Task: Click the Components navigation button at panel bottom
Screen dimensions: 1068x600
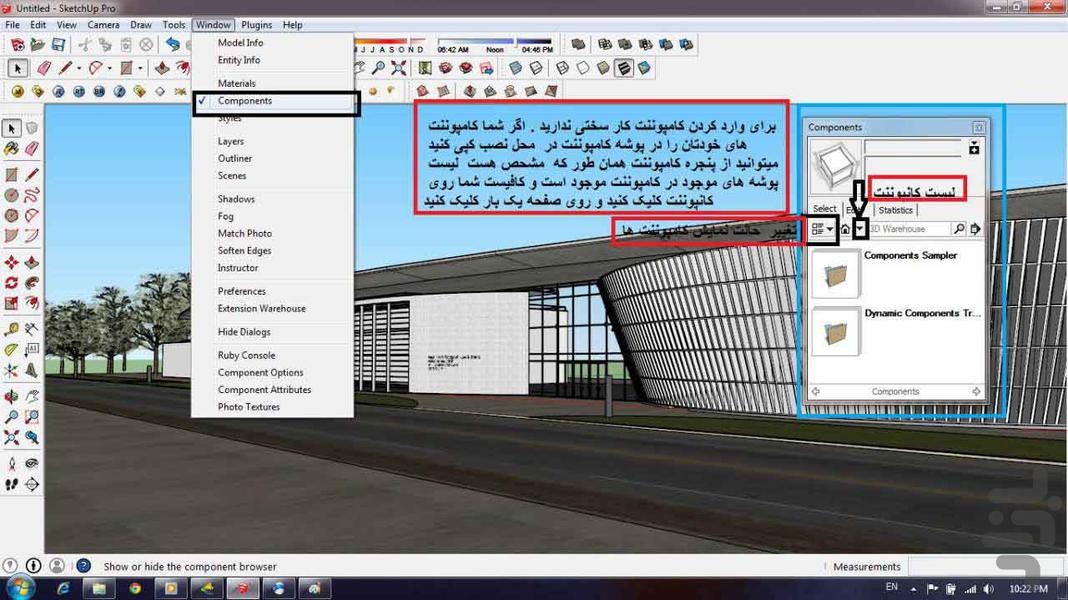Action: (x=895, y=391)
